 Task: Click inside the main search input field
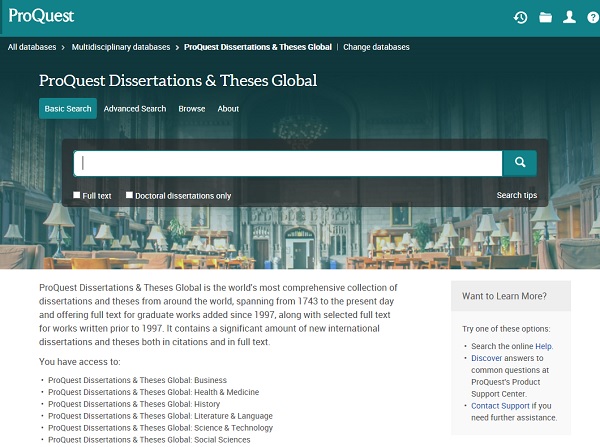290,163
